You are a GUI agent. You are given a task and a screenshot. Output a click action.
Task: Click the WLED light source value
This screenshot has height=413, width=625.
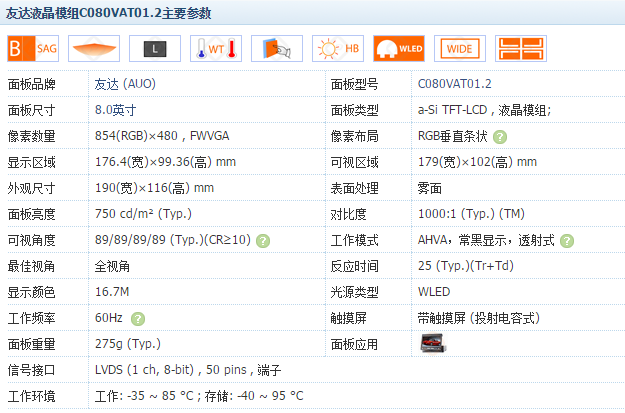coord(434,292)
